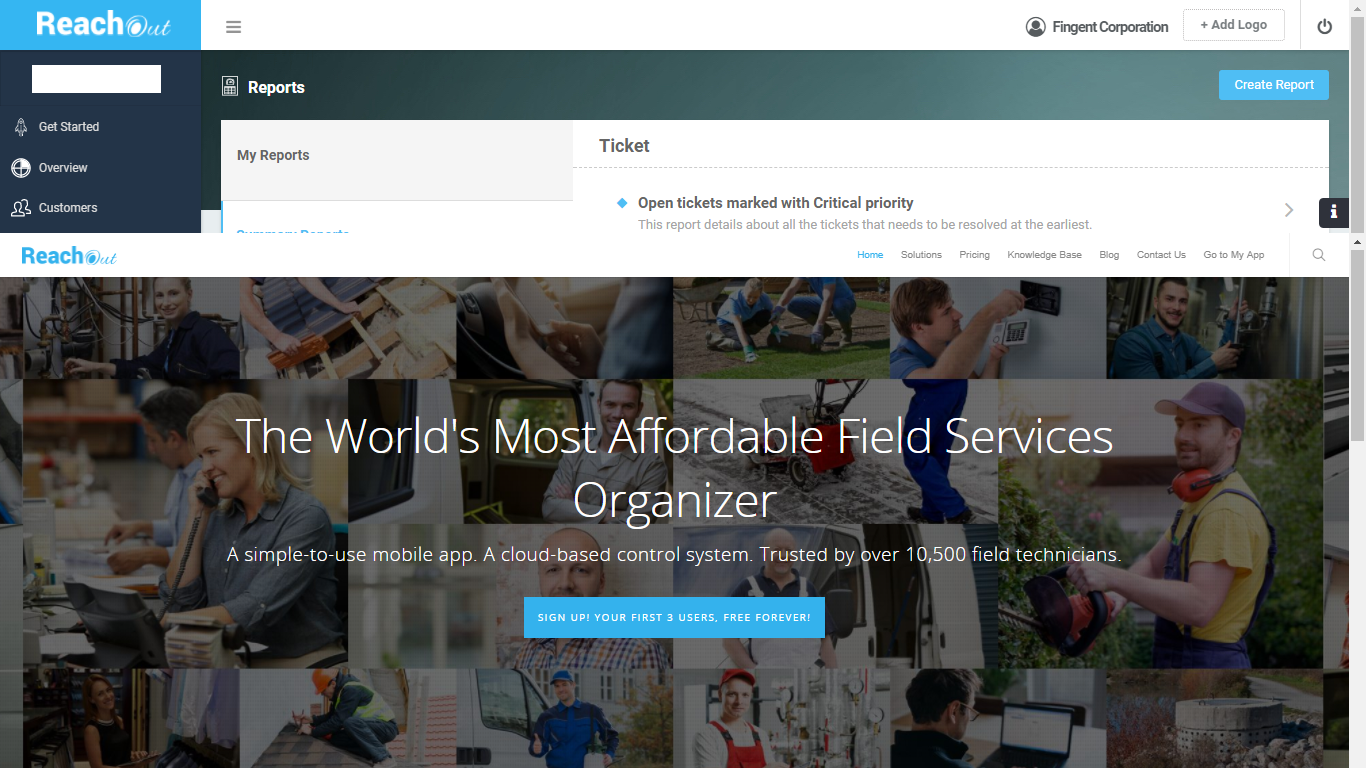Open website search magnifier icon
The image size is (1366, 768).
point(1319,255)
